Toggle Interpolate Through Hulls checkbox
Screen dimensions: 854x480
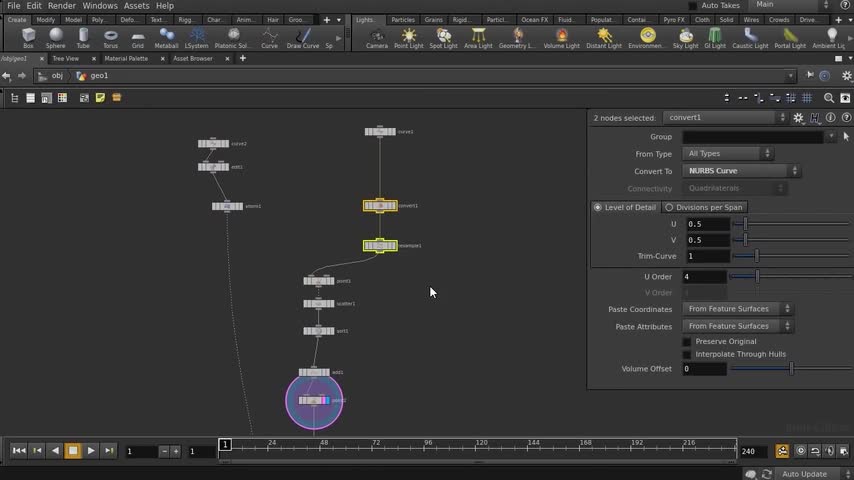(x=687, y=355)
